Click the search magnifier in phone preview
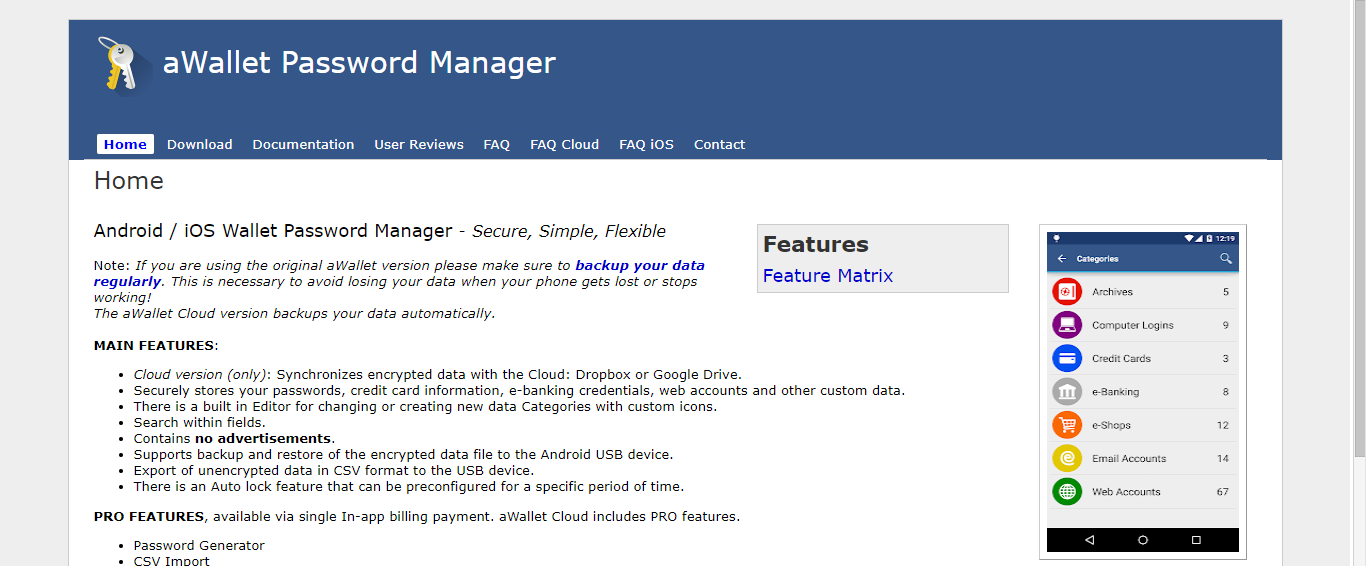Viewport: 1366px width, 566px height. 1226,259
